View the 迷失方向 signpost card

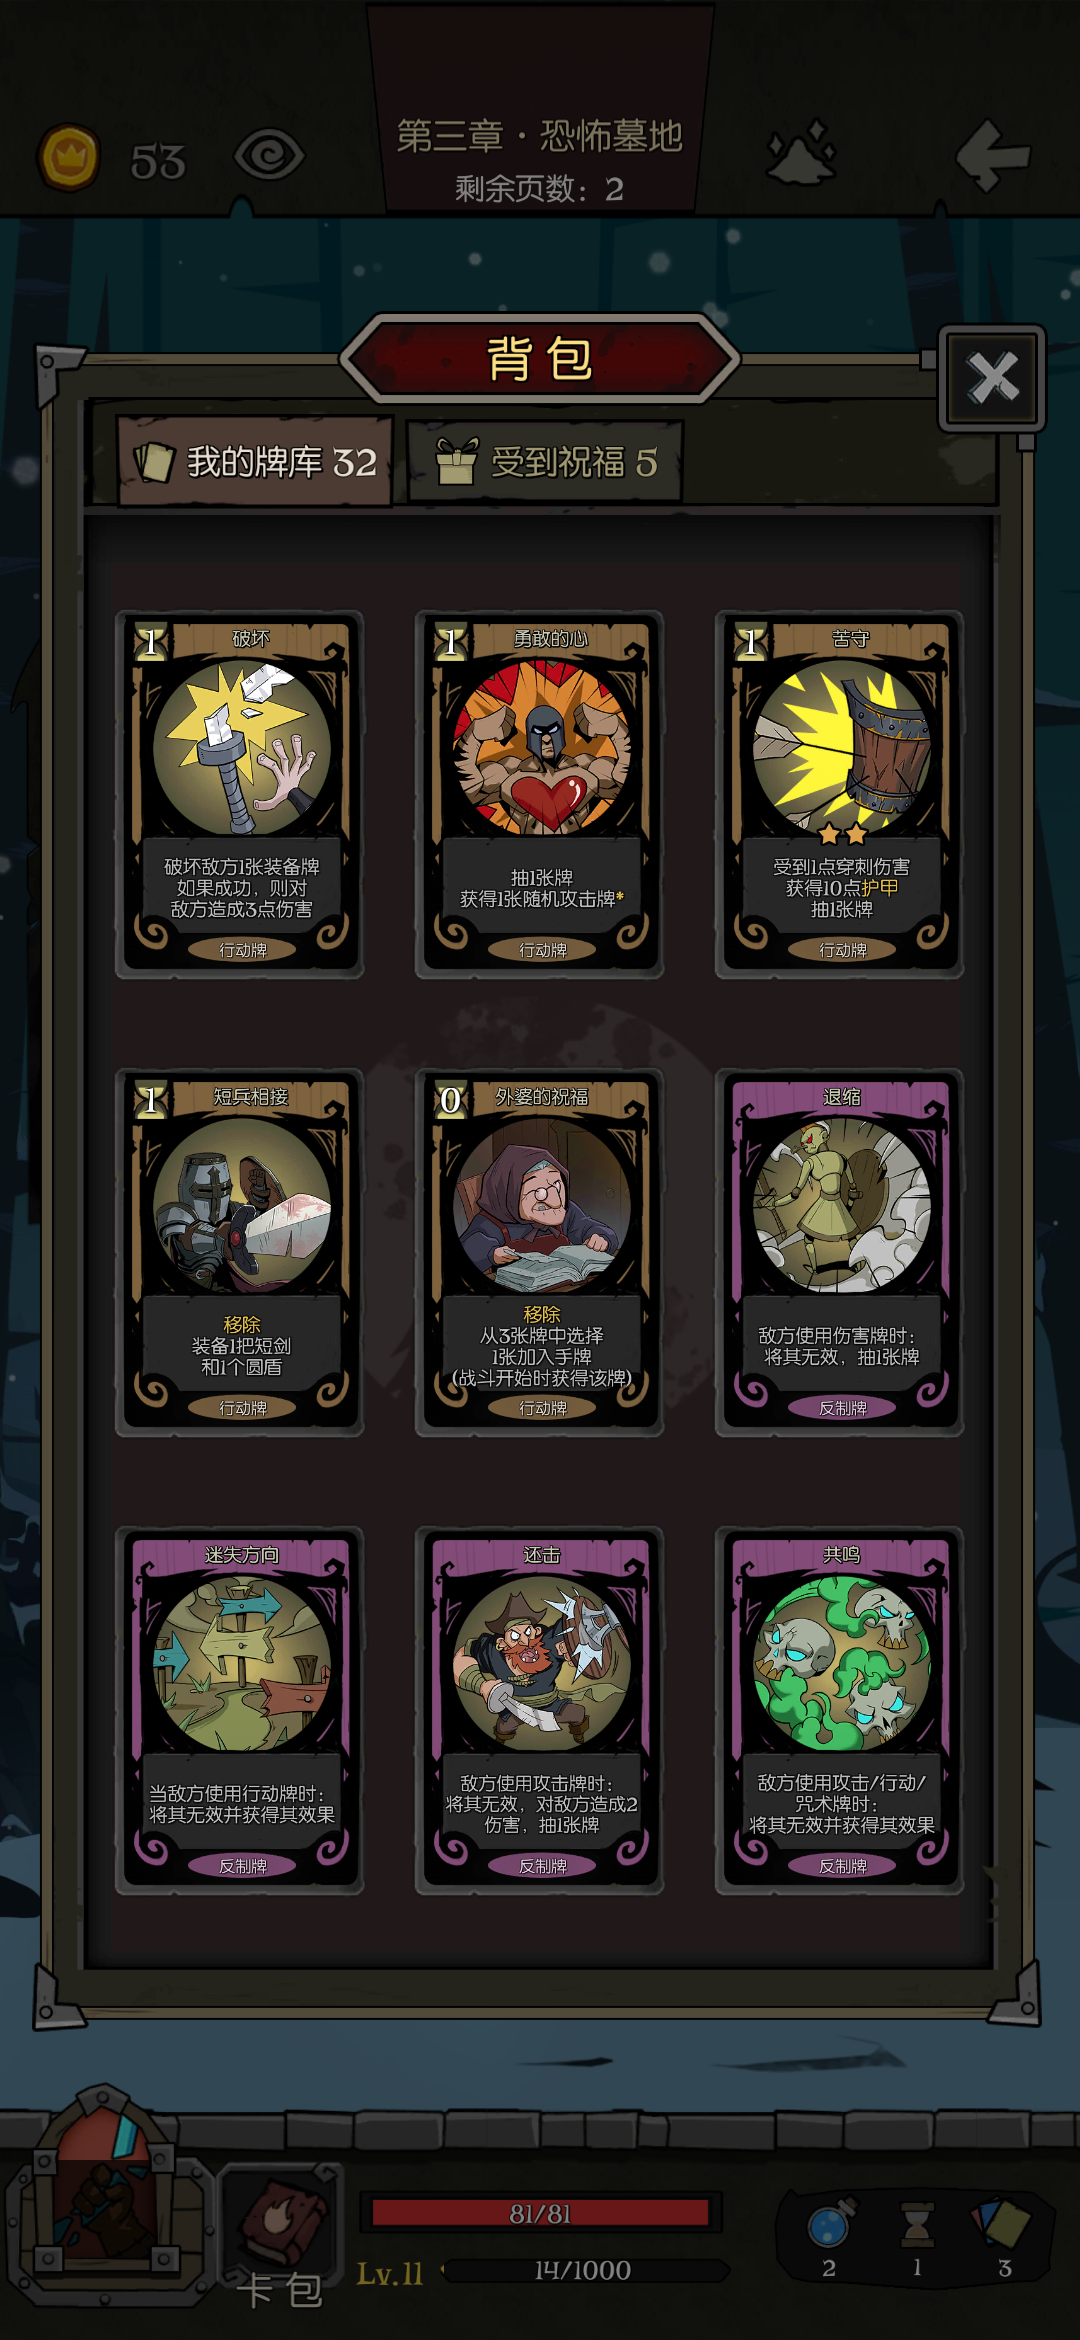(x=240, y=1710)
